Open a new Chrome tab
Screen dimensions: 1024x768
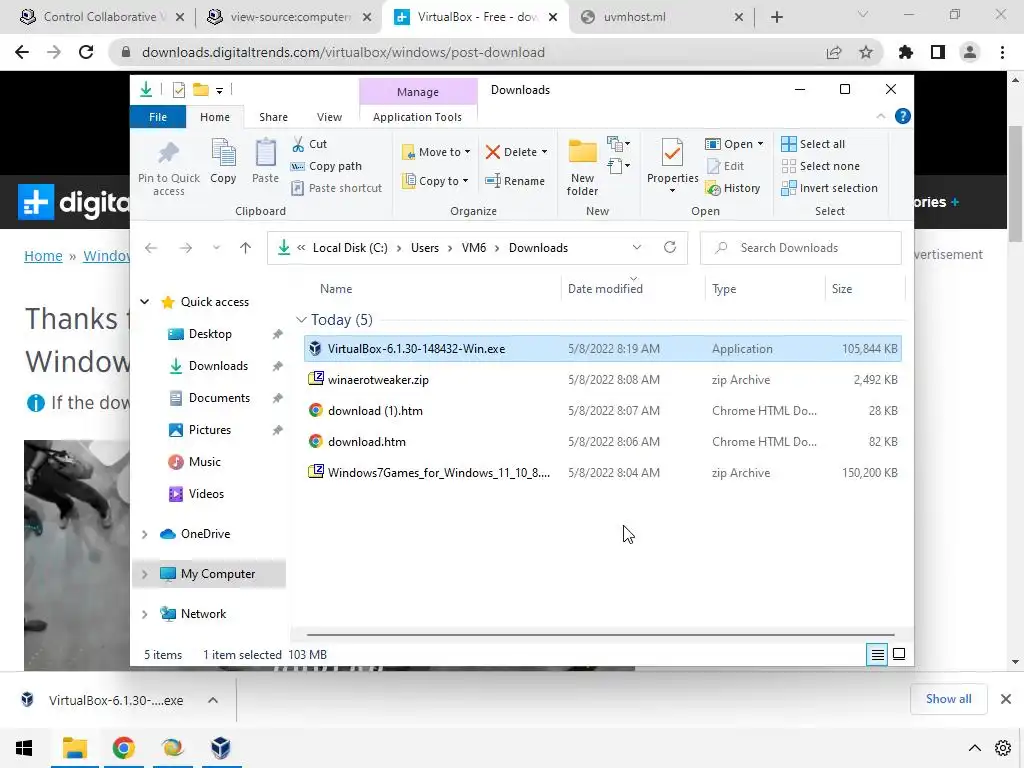776,17
